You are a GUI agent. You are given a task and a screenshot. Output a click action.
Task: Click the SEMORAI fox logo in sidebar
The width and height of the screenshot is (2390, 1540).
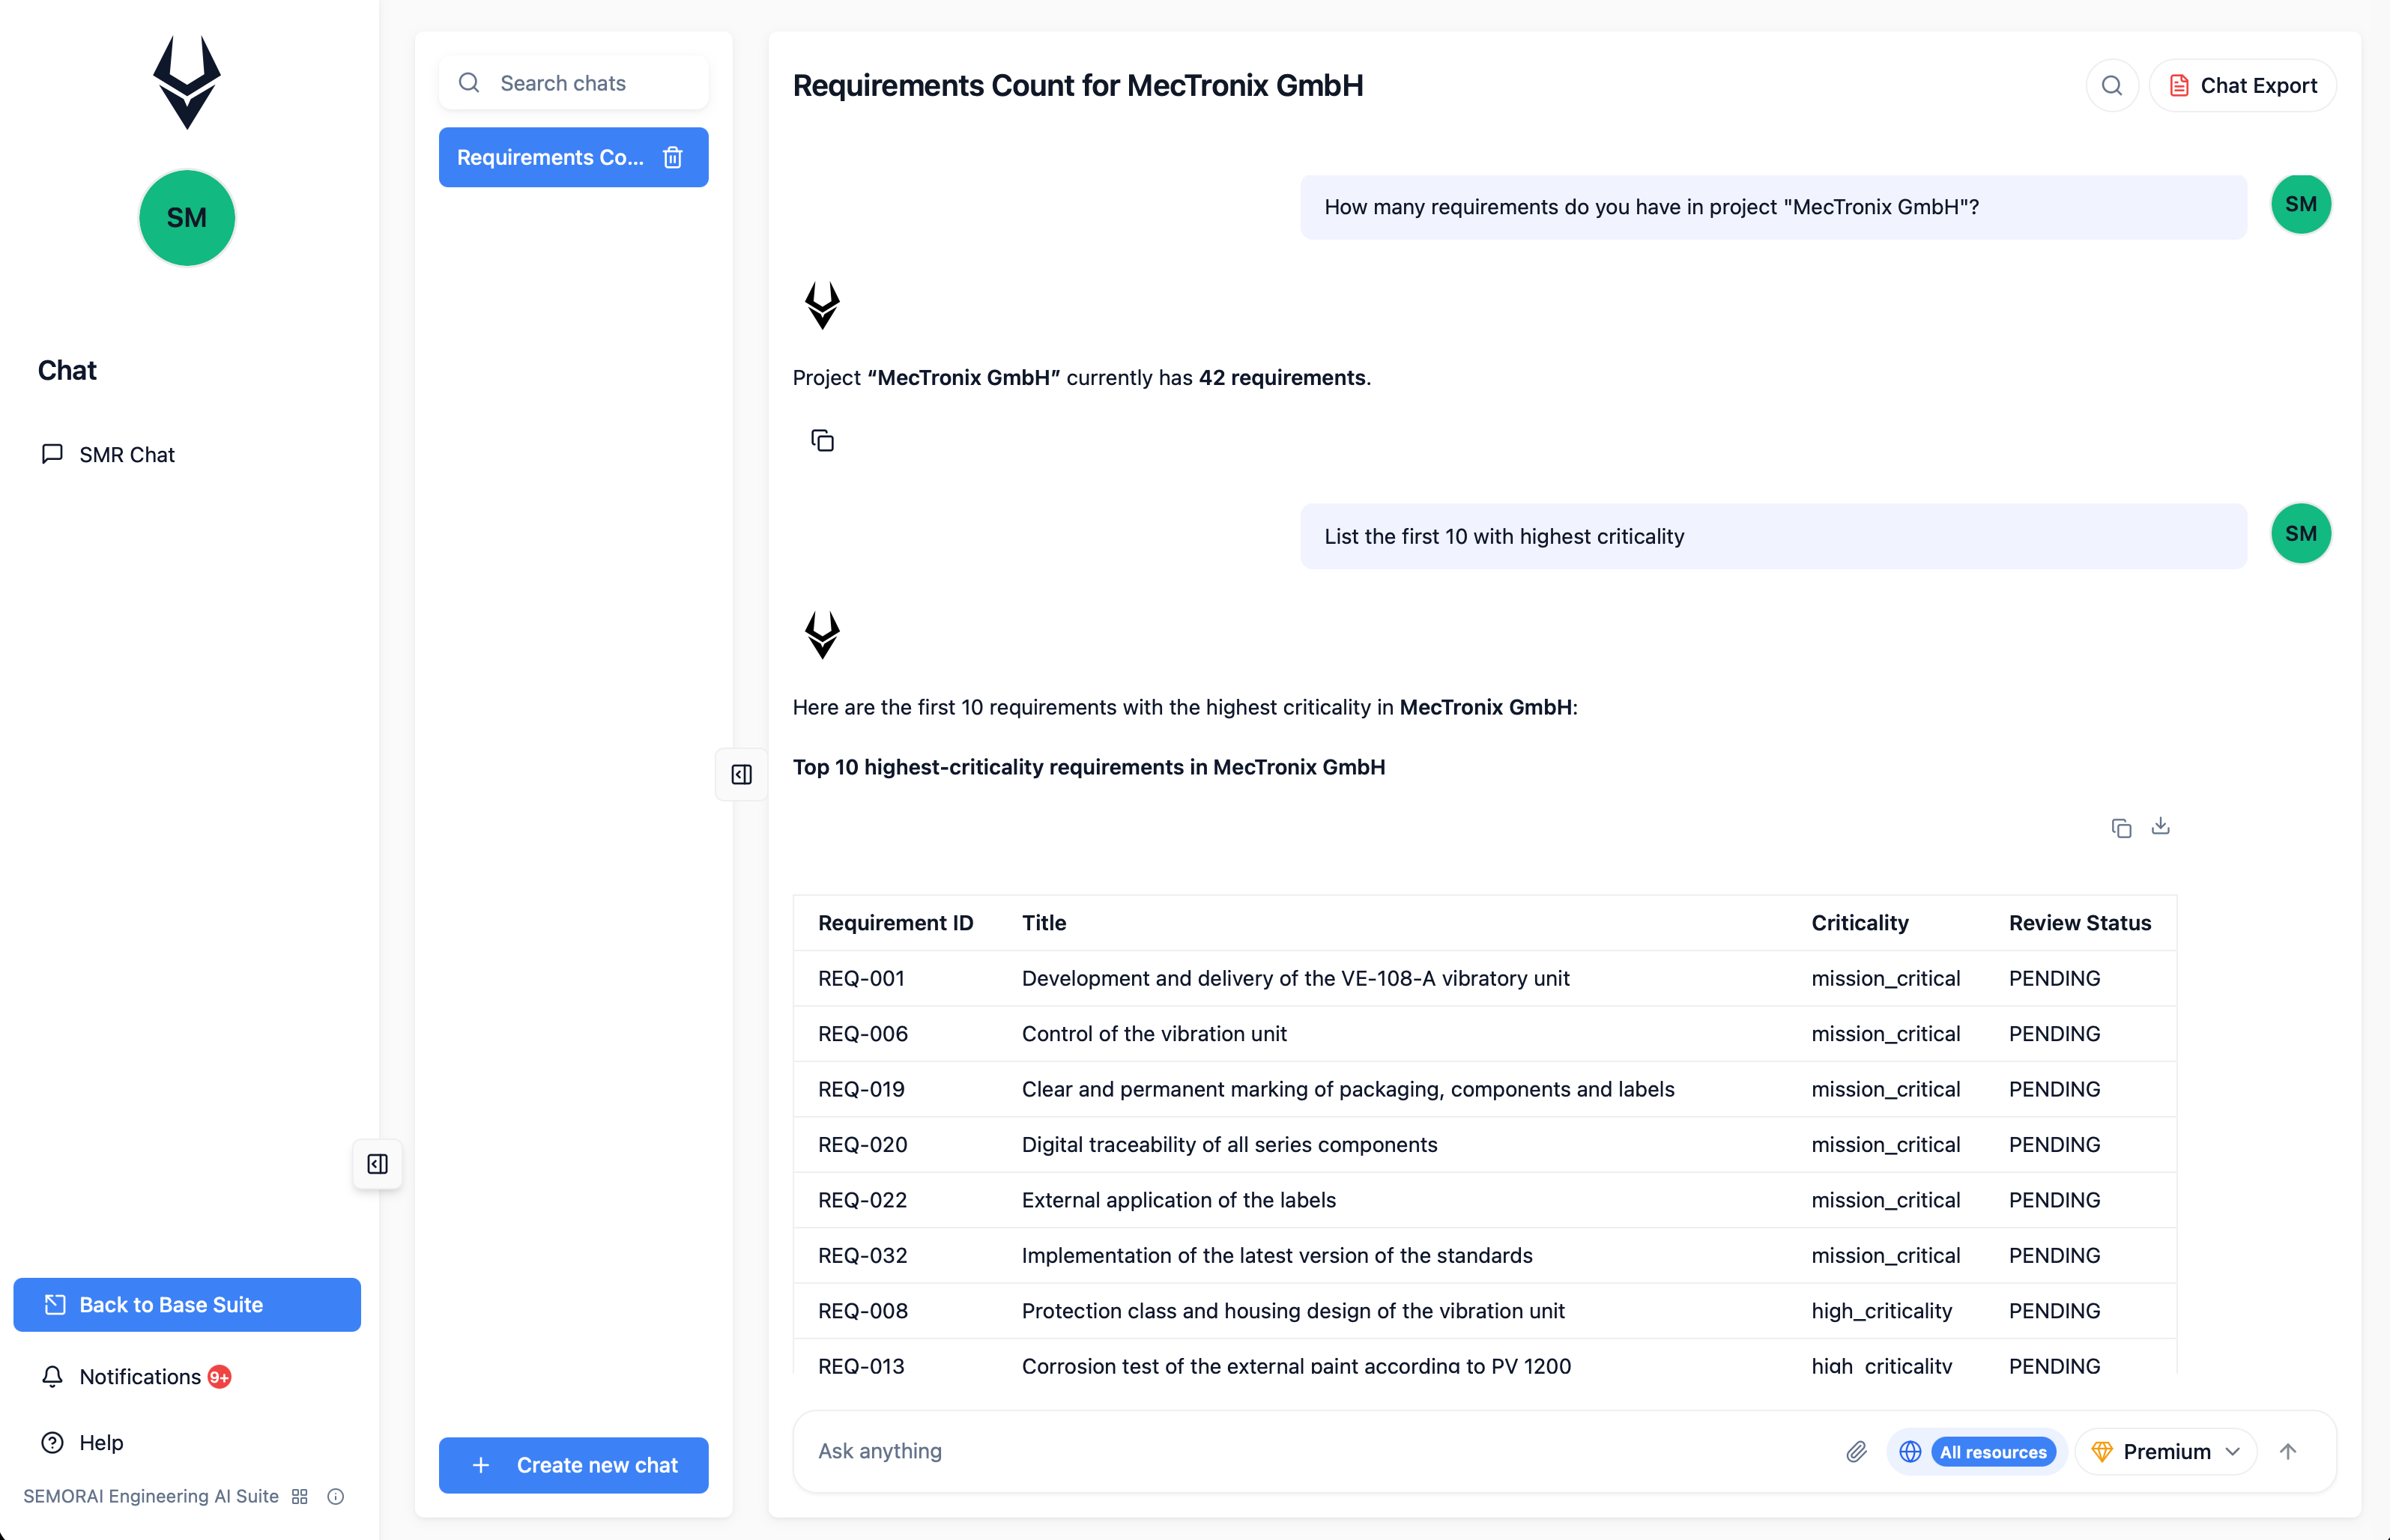187,82
